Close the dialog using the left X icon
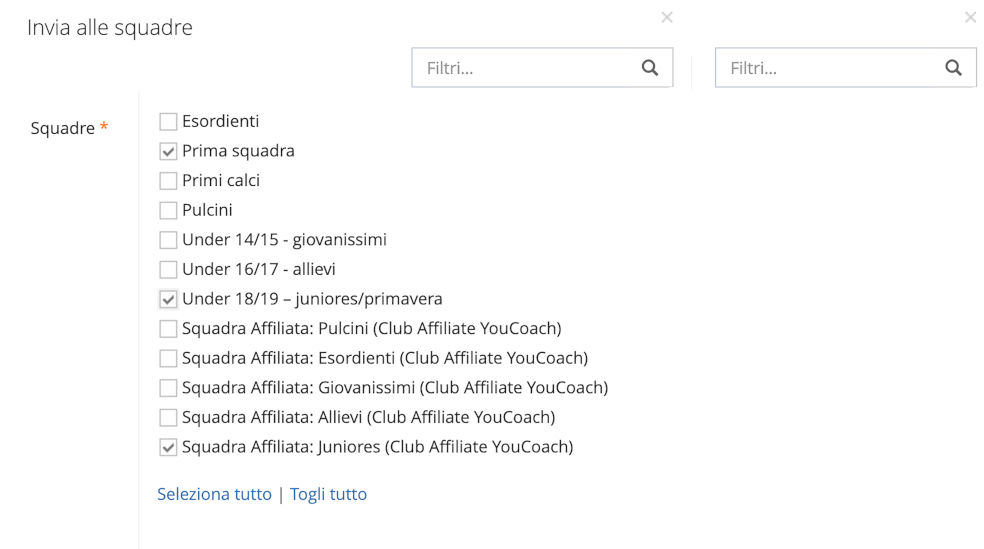Viewport: 984px width, 549px height. [x=667, y=17]
